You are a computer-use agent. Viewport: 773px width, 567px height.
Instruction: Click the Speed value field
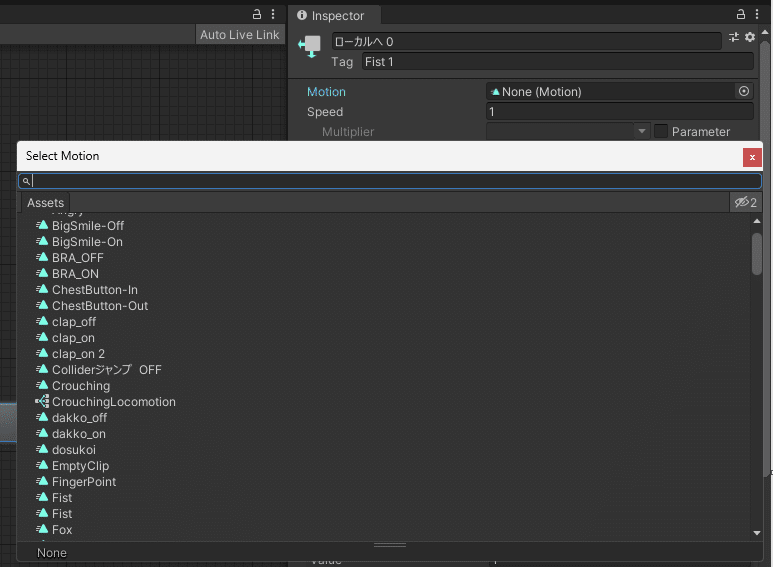pyautogui.click(x=620, y=111)
